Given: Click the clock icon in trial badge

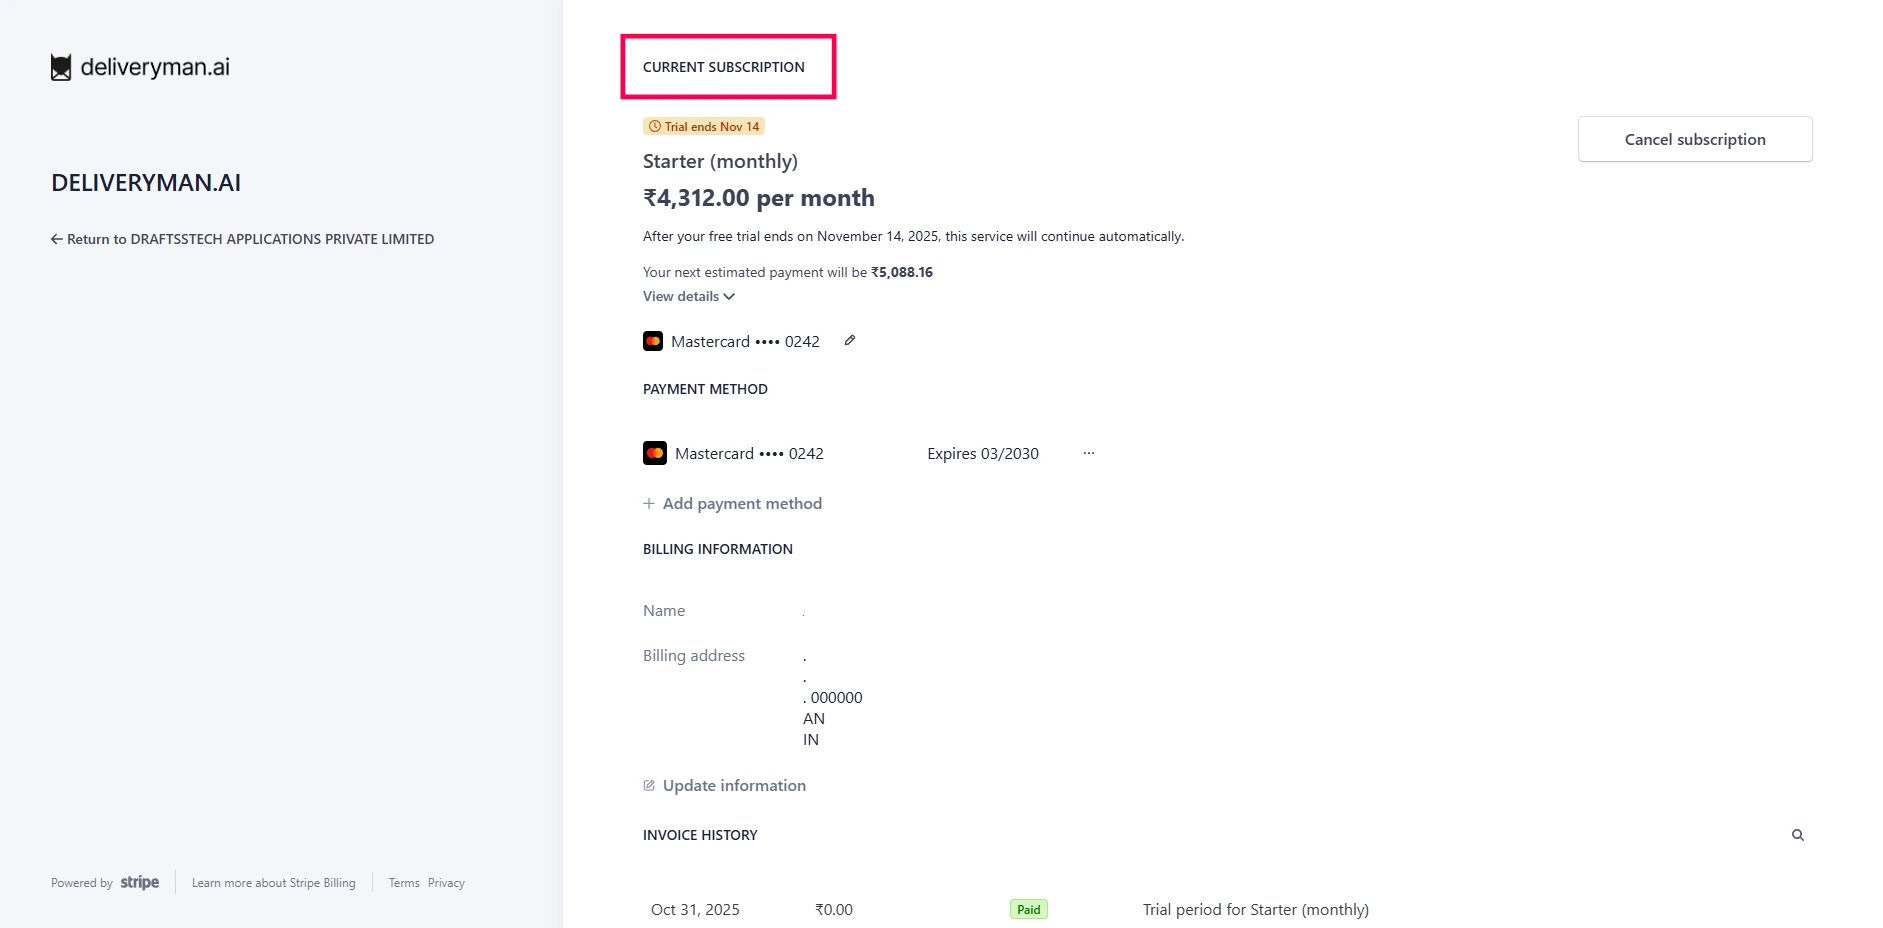Looking at the screenshot, I should pyautogui.click(x=655, y=127).
